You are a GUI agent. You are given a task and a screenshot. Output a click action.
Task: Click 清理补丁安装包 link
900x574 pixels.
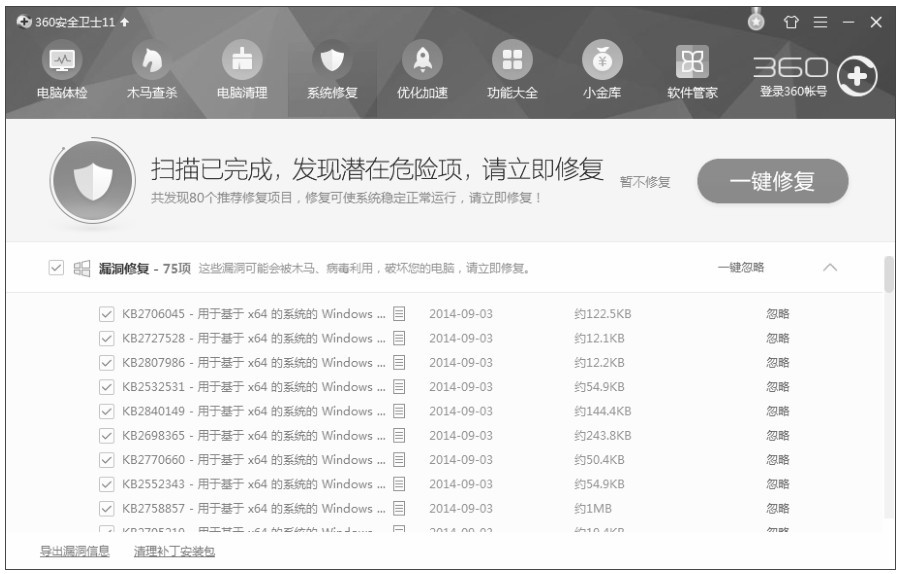(174, 552)
